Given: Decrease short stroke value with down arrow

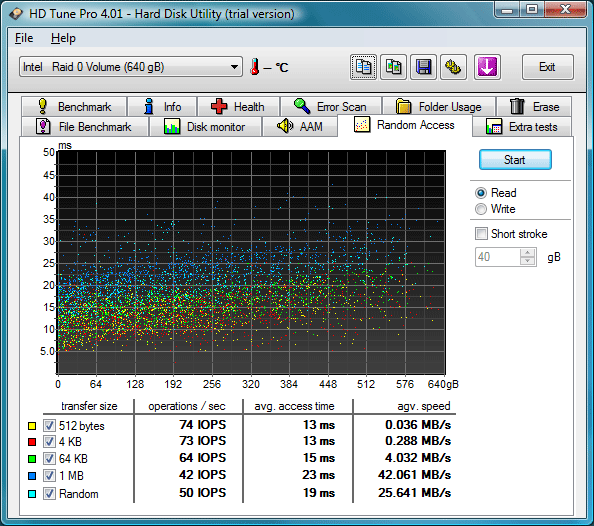Looking at the screenshot, I should point(527,261).
